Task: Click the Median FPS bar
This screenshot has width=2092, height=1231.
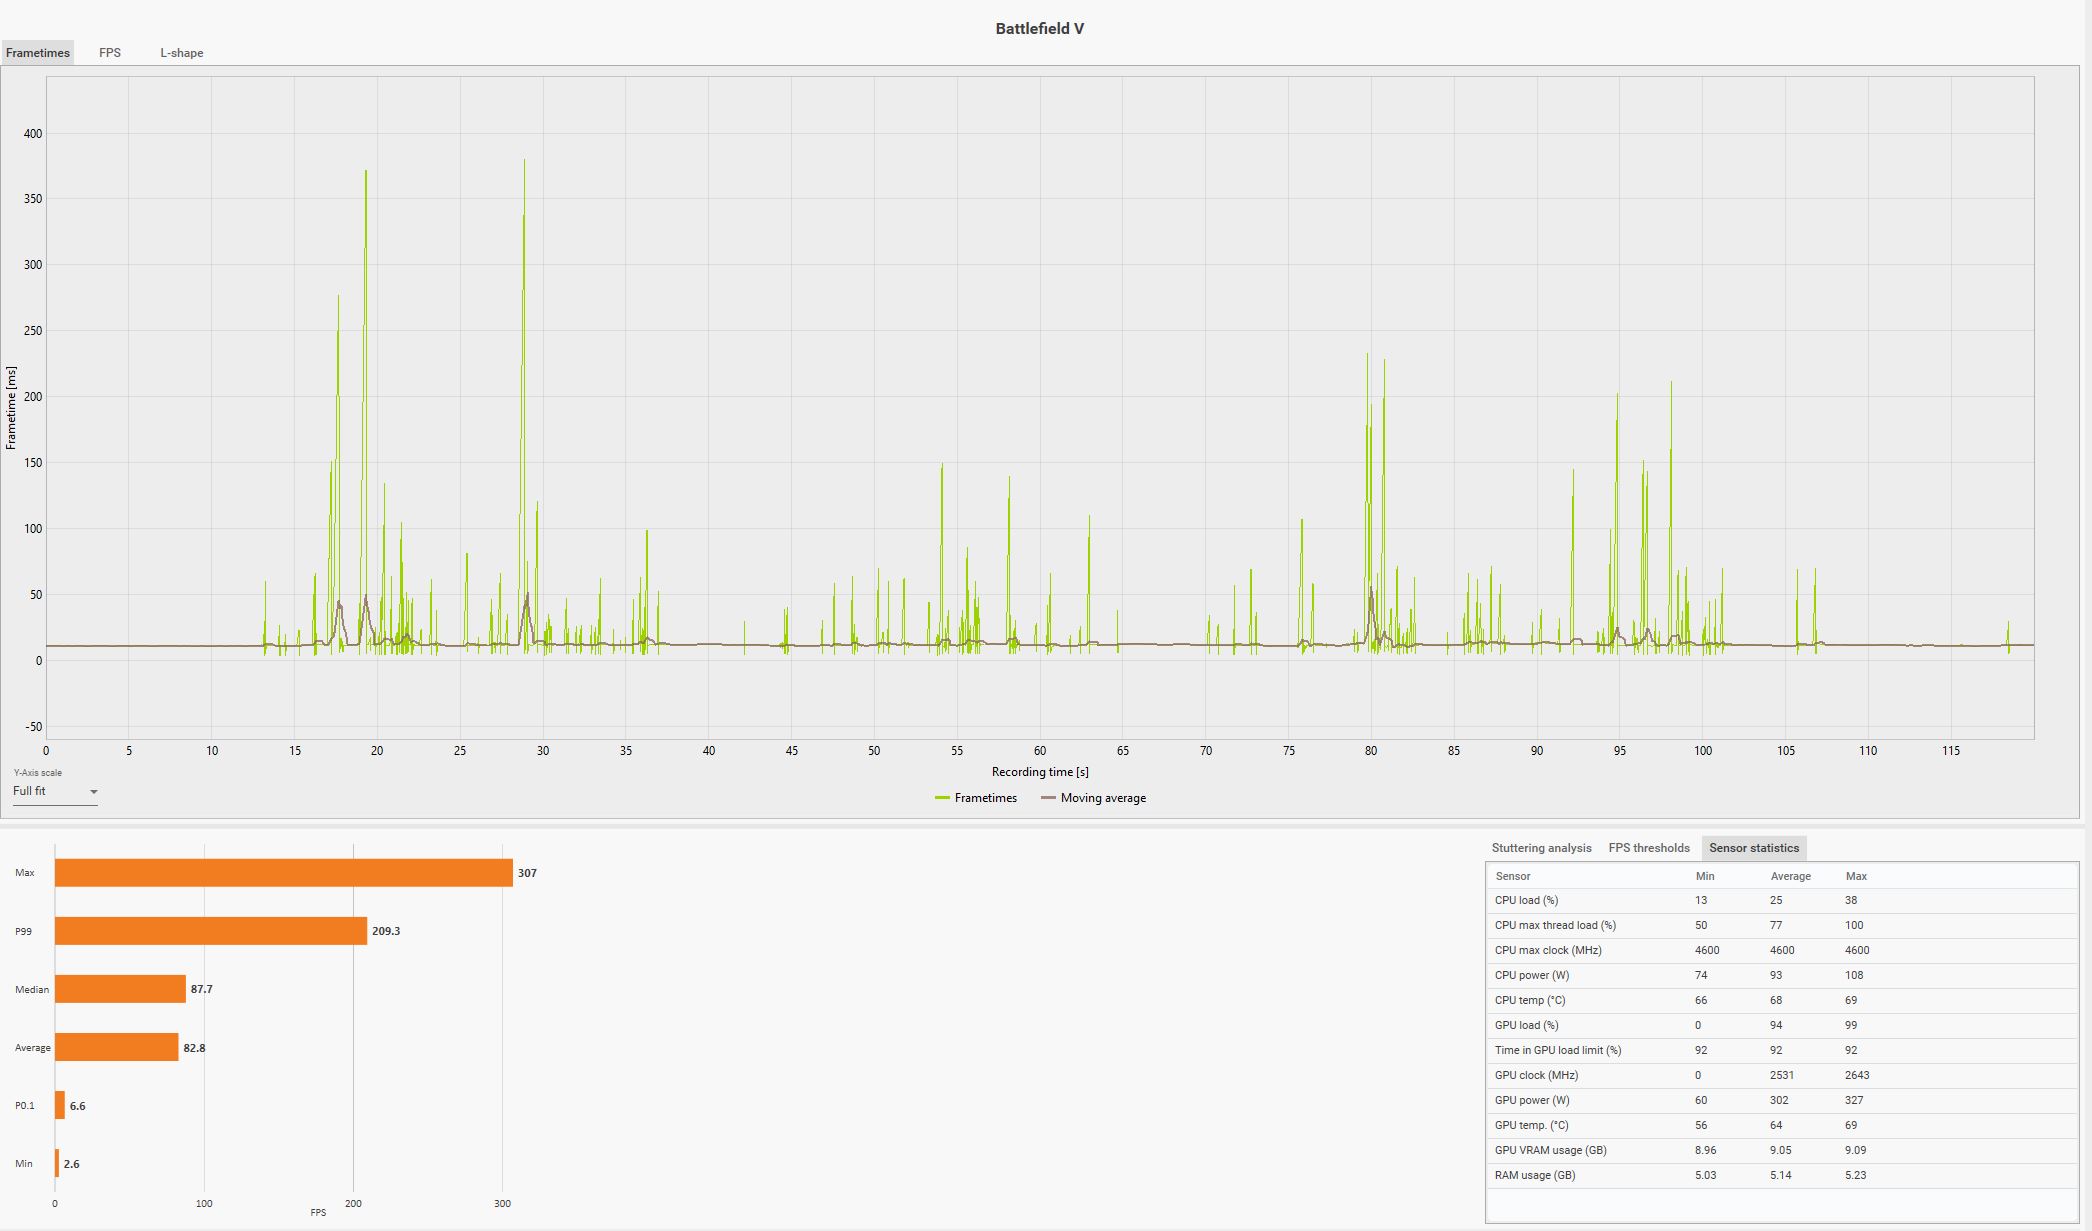Action: (120, 989)
